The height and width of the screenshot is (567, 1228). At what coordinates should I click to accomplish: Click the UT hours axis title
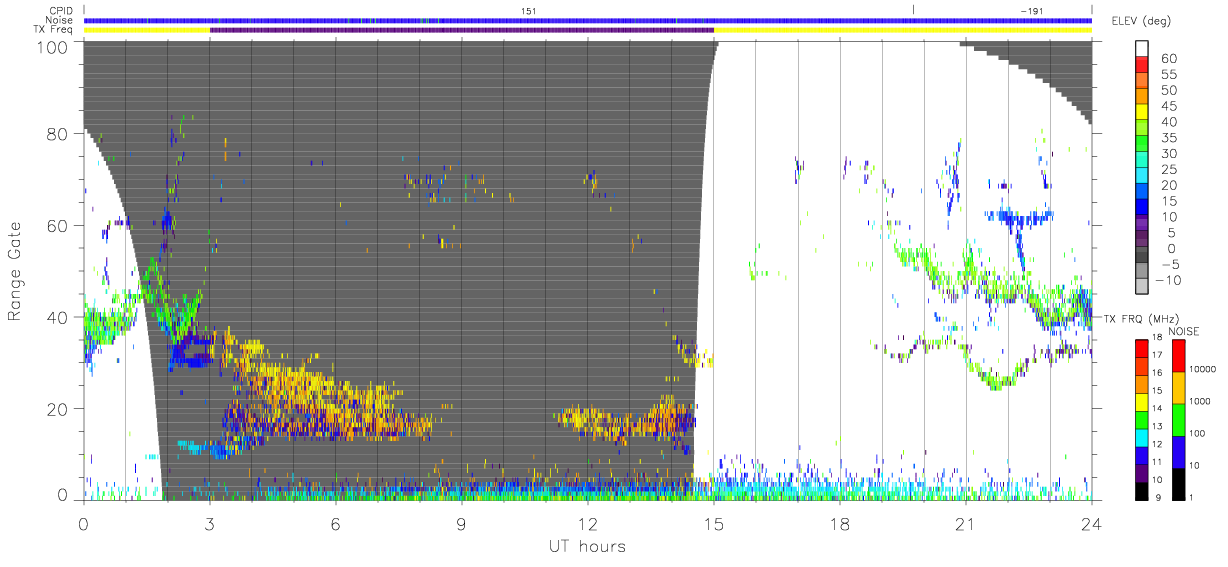coord(587,546)
